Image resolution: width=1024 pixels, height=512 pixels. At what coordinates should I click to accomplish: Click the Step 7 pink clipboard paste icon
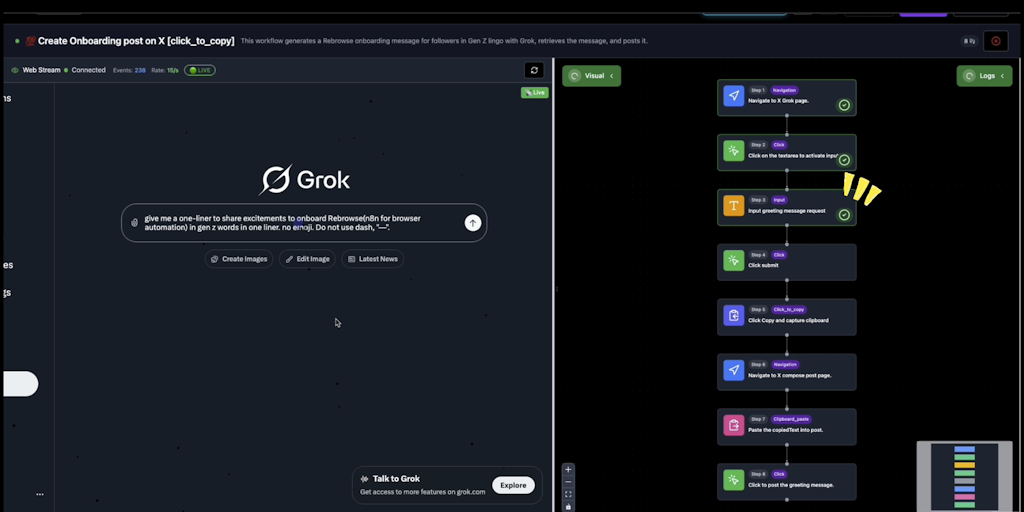click(733, 425)
